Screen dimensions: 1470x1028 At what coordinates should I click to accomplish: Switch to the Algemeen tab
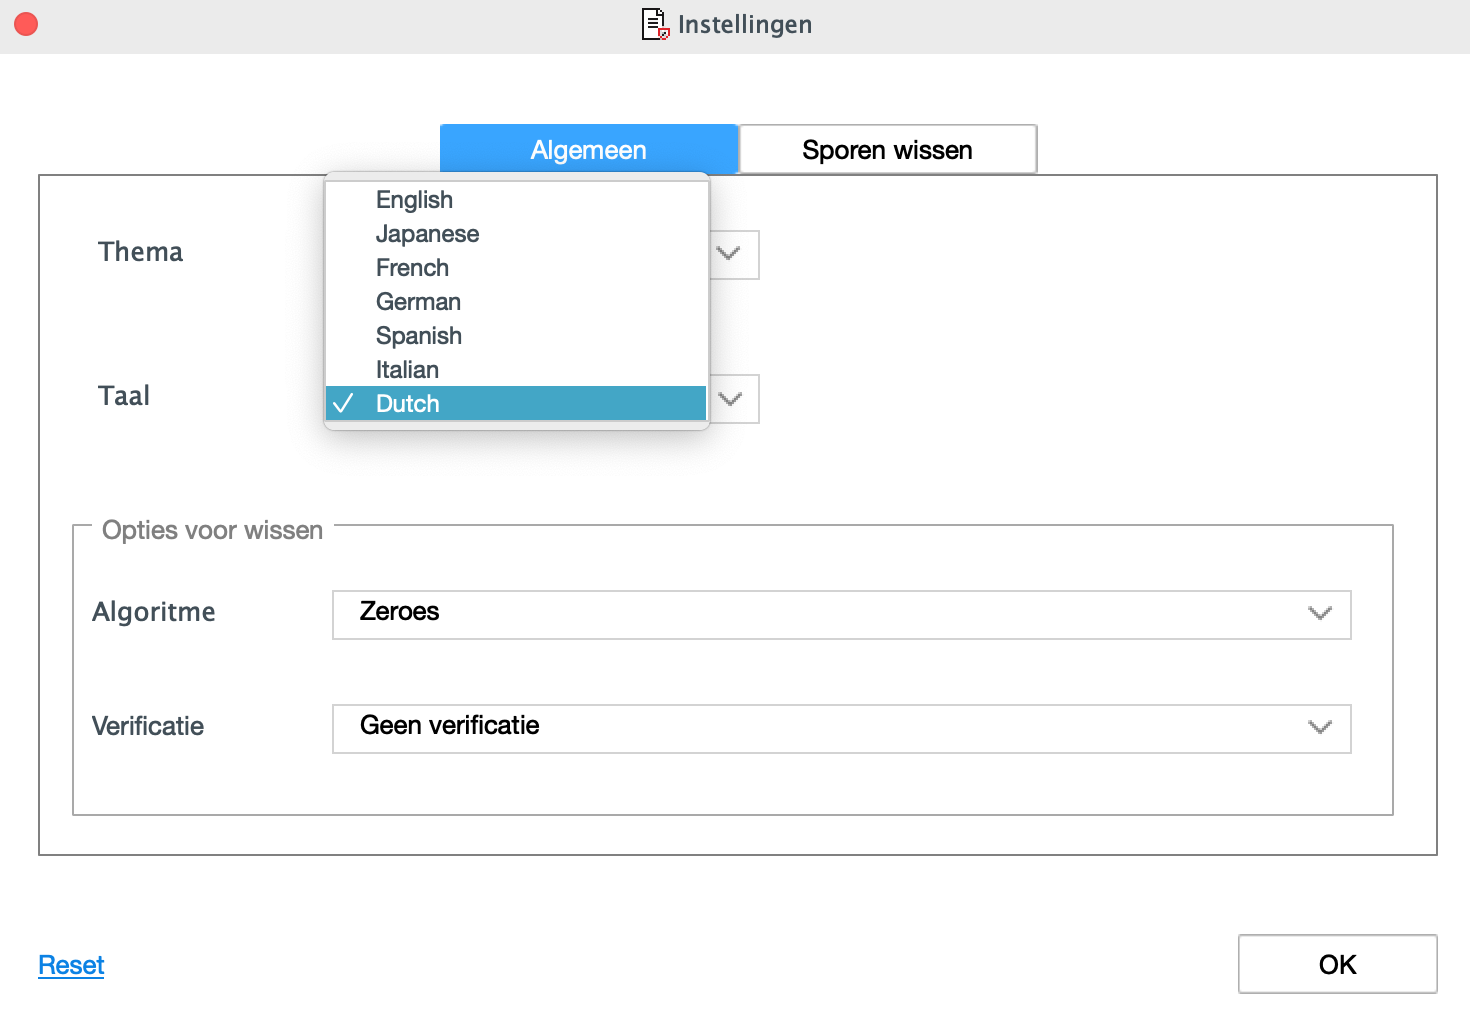point(589,150)
